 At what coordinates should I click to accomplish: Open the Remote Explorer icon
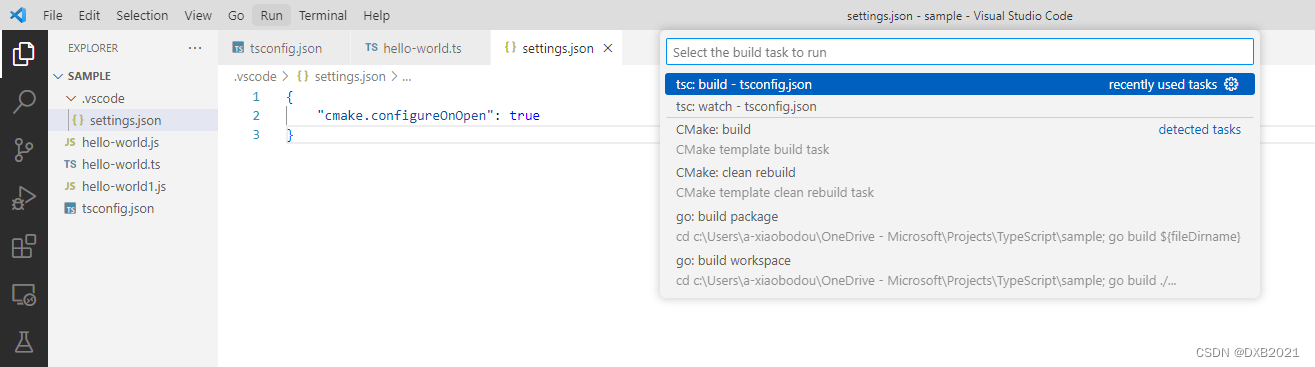pos(24,294)
